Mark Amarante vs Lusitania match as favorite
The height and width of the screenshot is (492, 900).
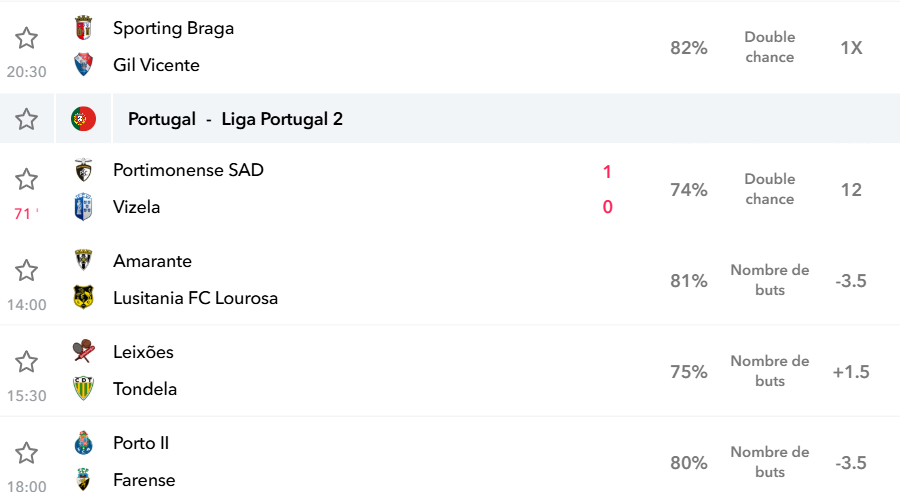[x=26, y=270]
